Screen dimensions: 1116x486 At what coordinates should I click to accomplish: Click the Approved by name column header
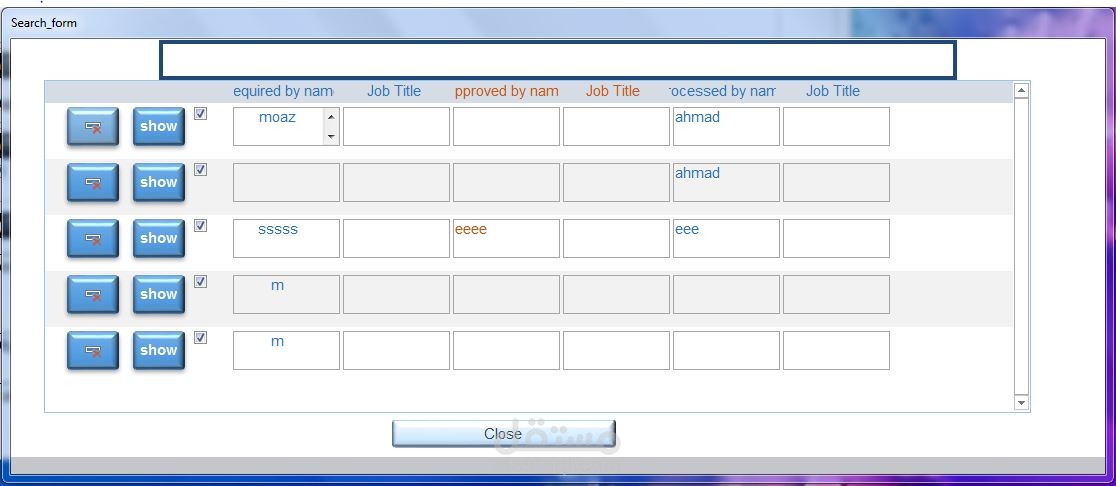[507, 91]
